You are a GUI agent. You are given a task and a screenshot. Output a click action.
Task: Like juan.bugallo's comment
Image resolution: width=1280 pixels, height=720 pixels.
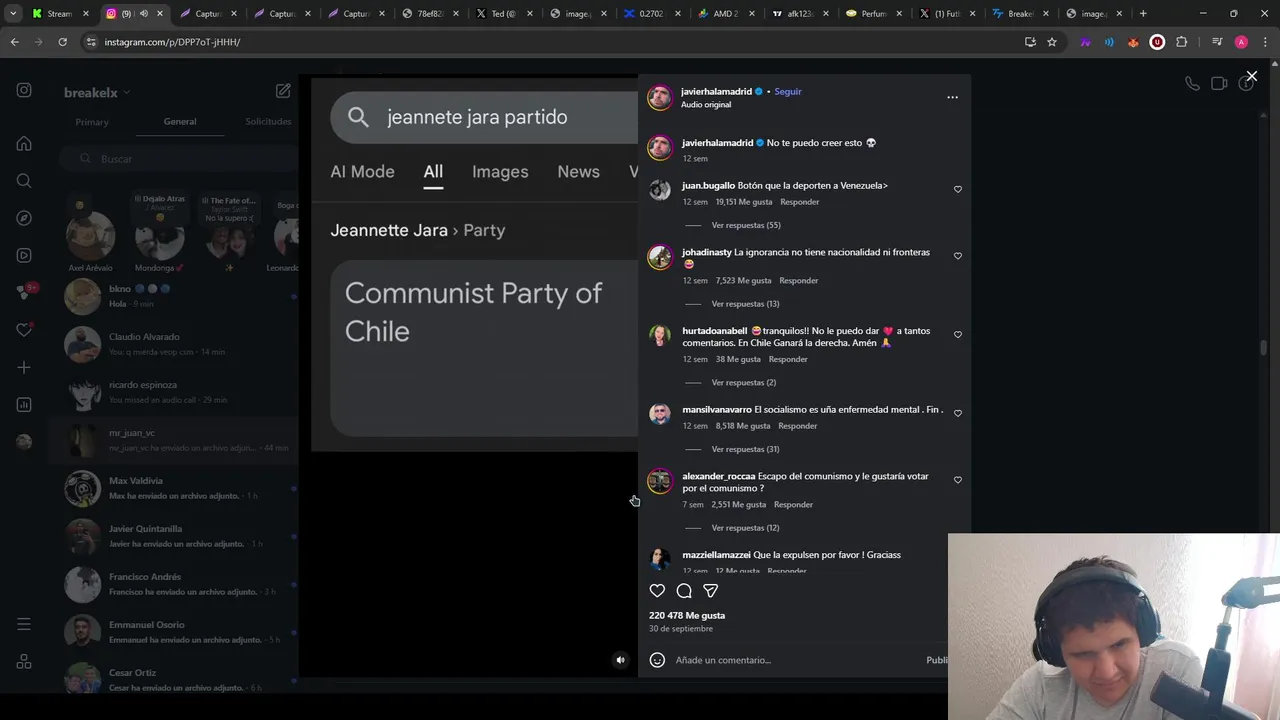(x=957, y=189)
